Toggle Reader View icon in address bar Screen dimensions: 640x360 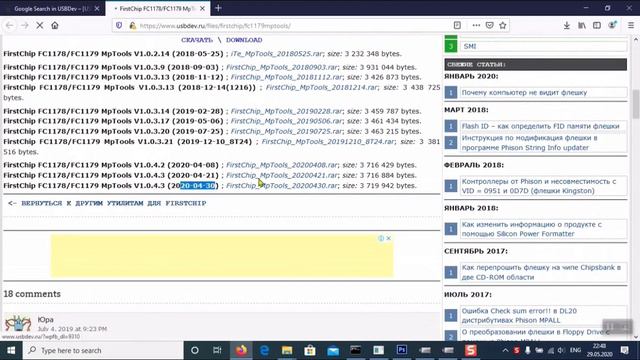(457, 25)
